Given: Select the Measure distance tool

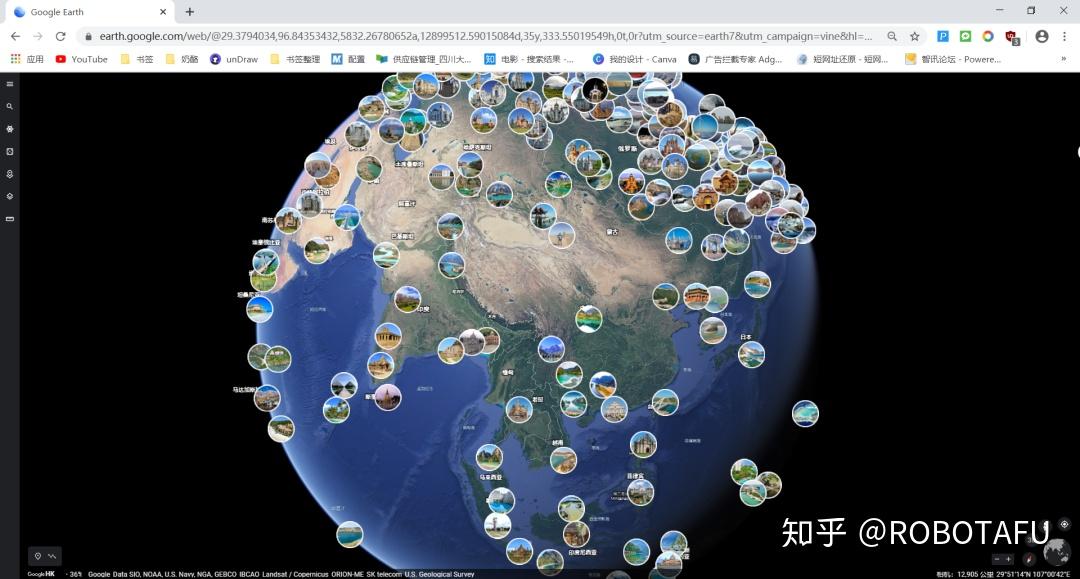Looking at the screenshot, I should [9, 219].
